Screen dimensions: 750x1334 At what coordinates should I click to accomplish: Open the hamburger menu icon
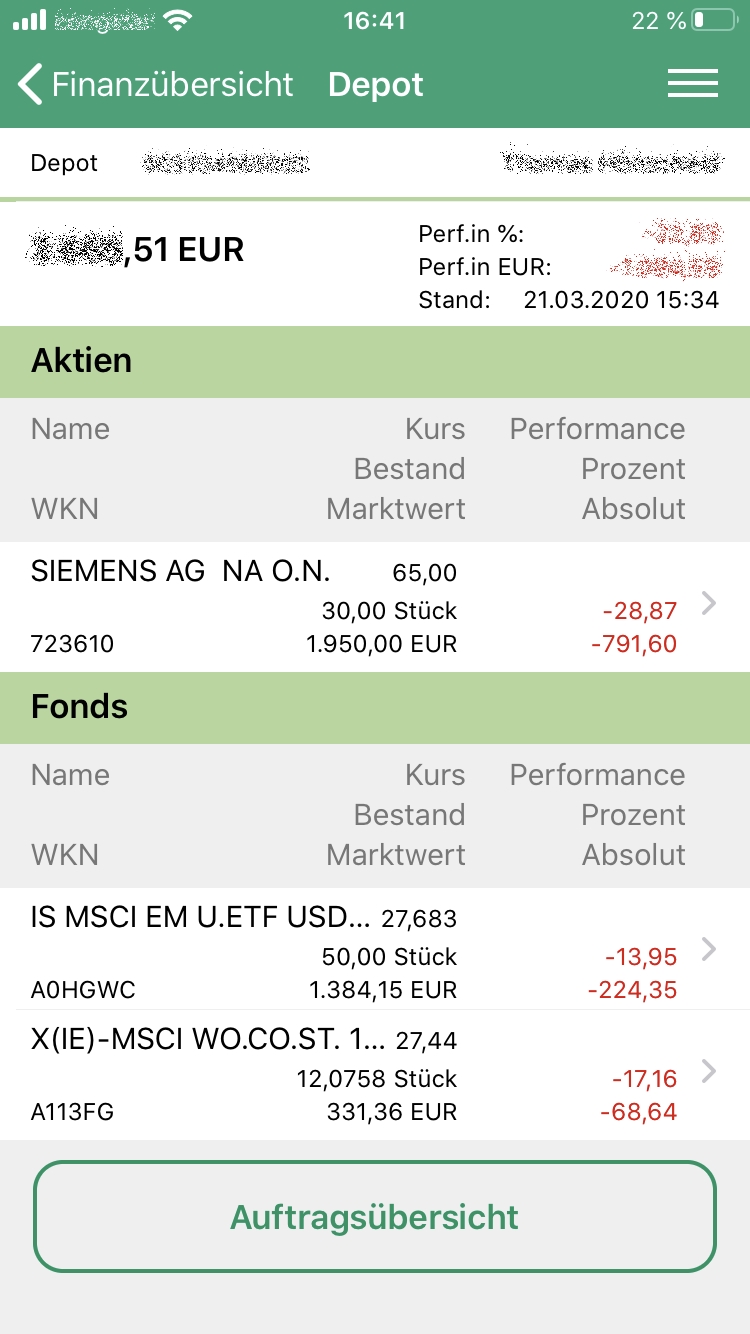coord(693,84)
